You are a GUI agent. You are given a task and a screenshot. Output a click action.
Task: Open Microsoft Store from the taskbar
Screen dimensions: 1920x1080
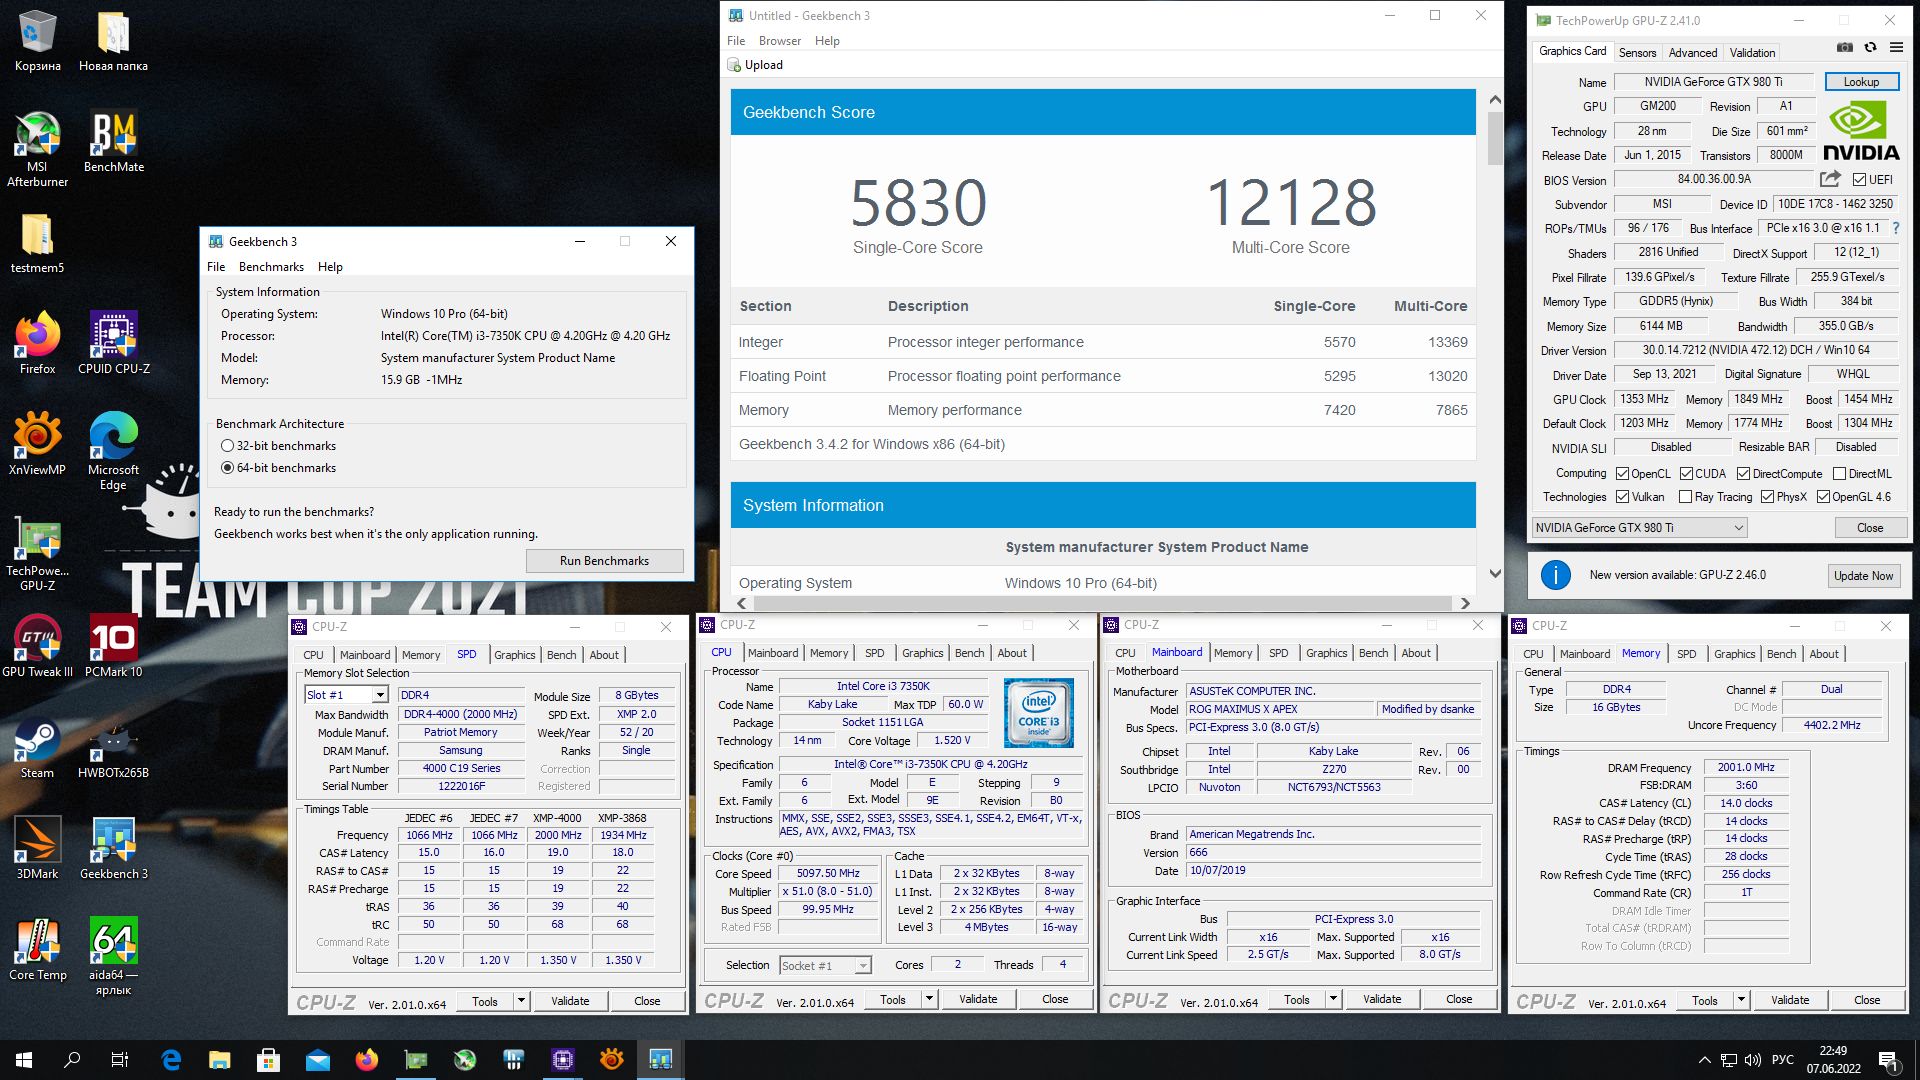coord(268,1060)
